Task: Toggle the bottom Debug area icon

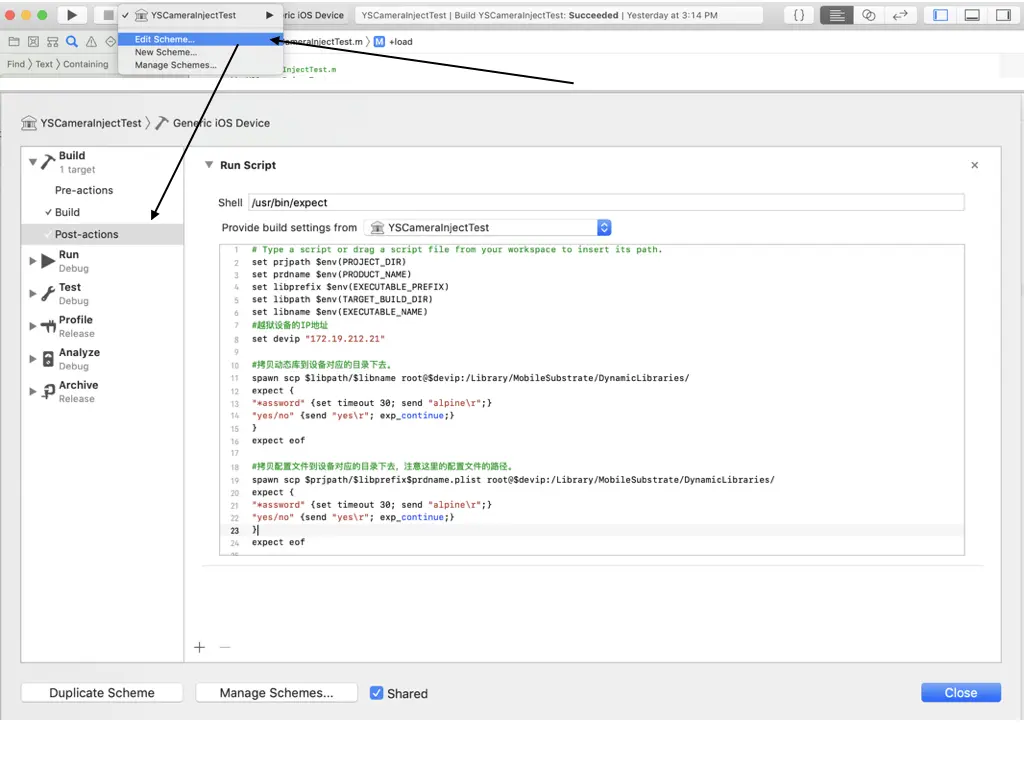Action: point(972,15)
